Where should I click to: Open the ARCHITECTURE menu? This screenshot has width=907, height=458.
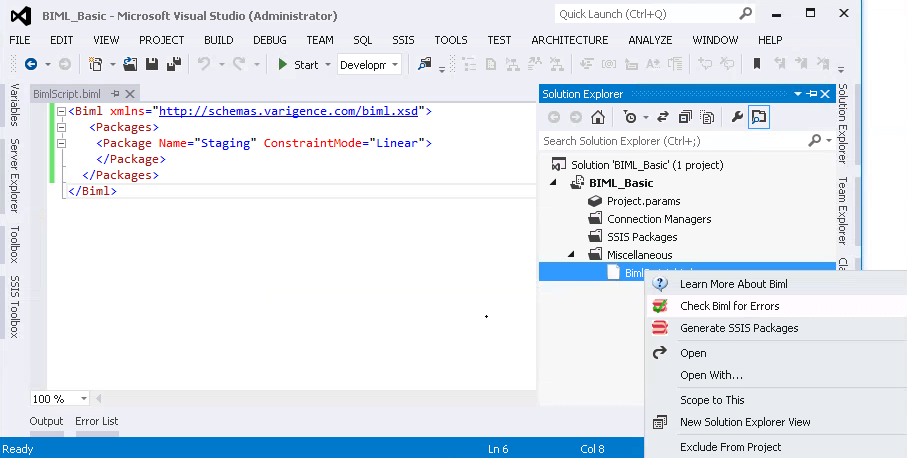[570, 40]
